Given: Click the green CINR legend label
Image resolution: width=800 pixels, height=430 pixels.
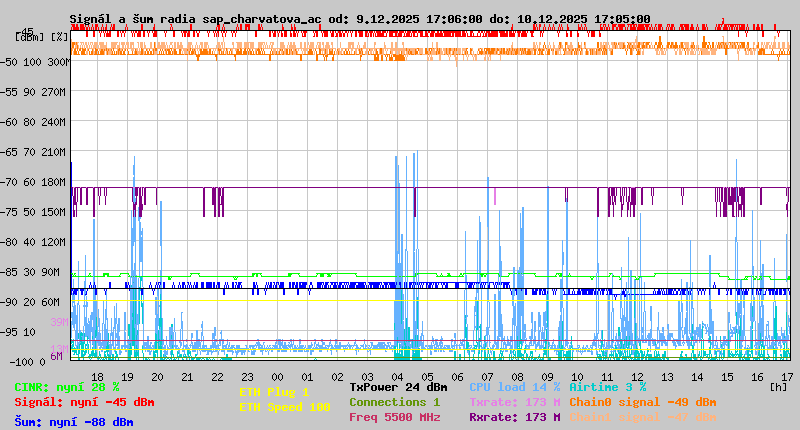Looking at the screenshot, I should coord(67,387).
